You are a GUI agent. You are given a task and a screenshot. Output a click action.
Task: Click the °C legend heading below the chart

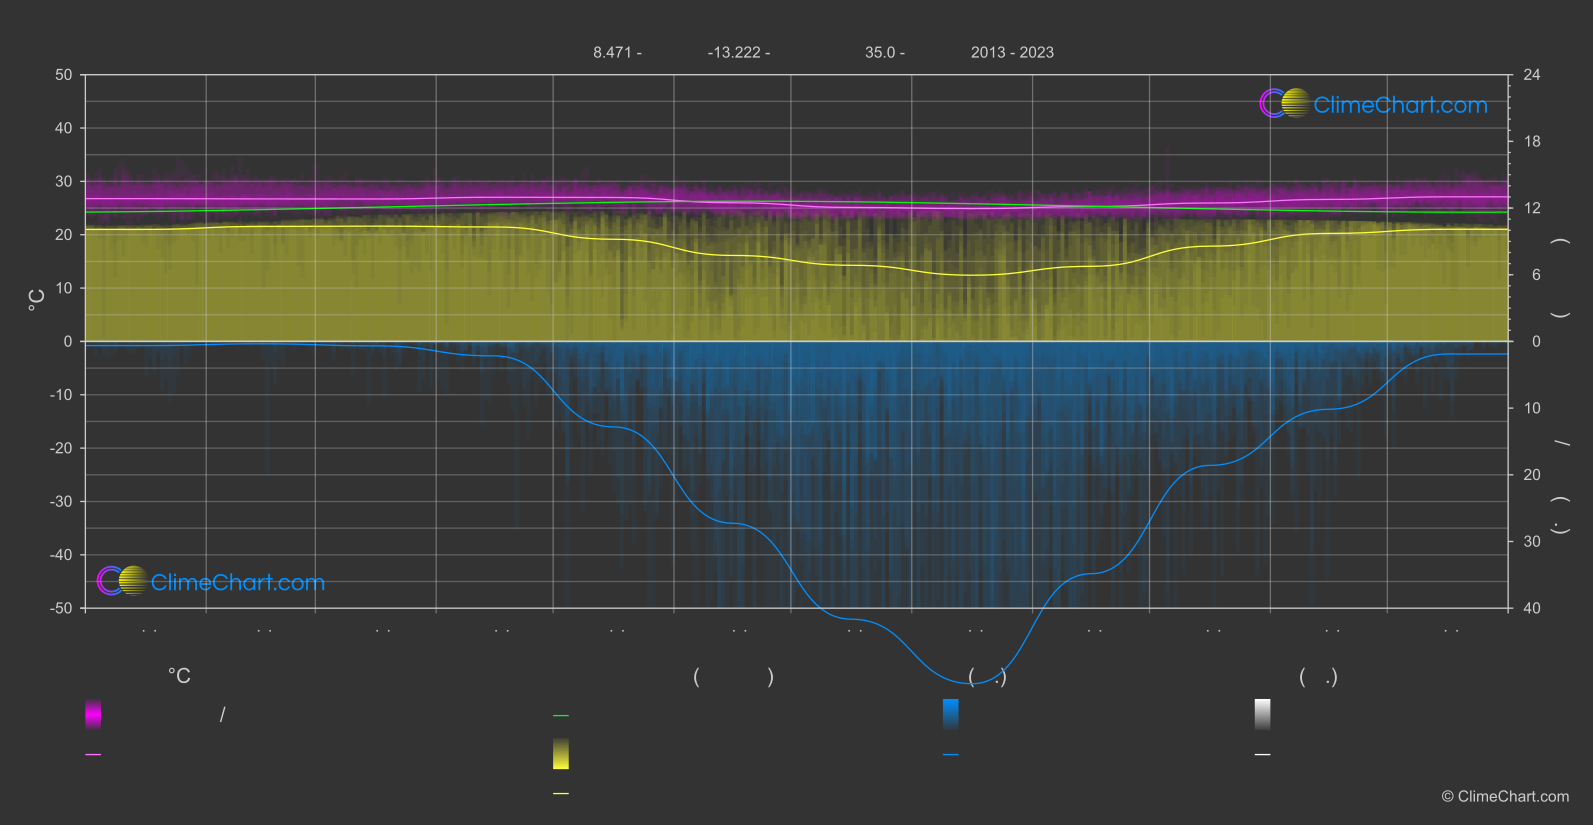179,677
